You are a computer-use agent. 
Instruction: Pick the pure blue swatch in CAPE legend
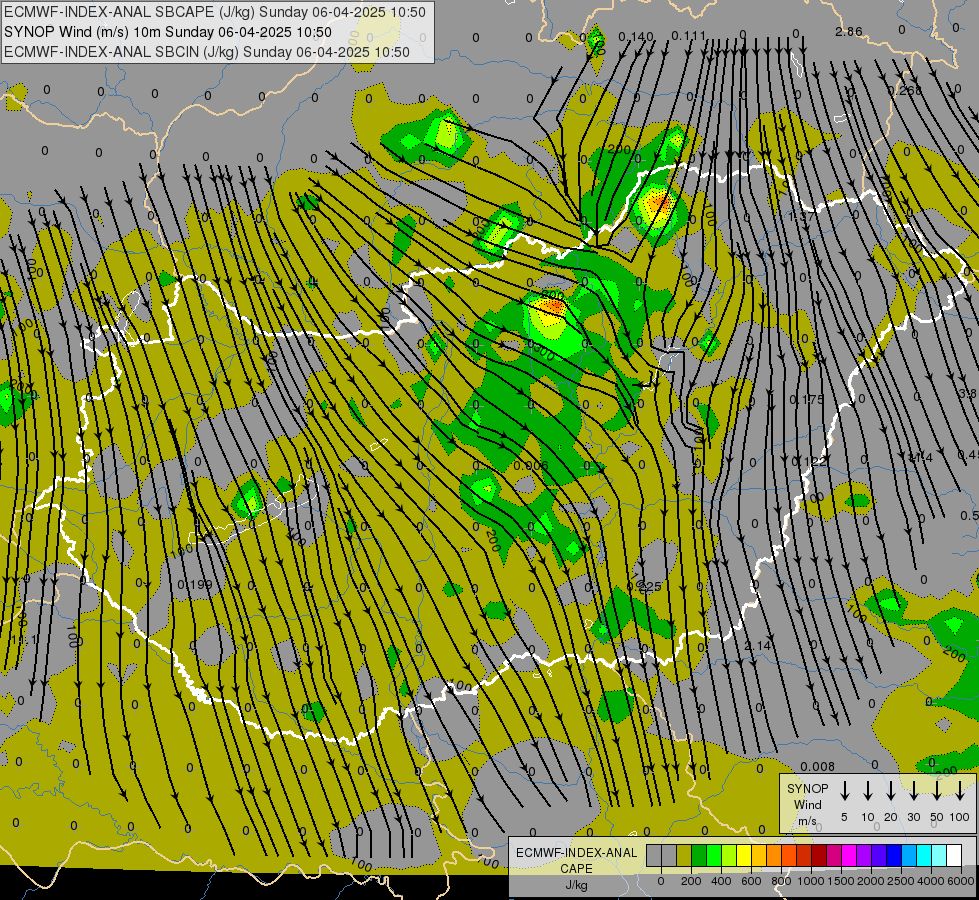click(x=894, y=856)
